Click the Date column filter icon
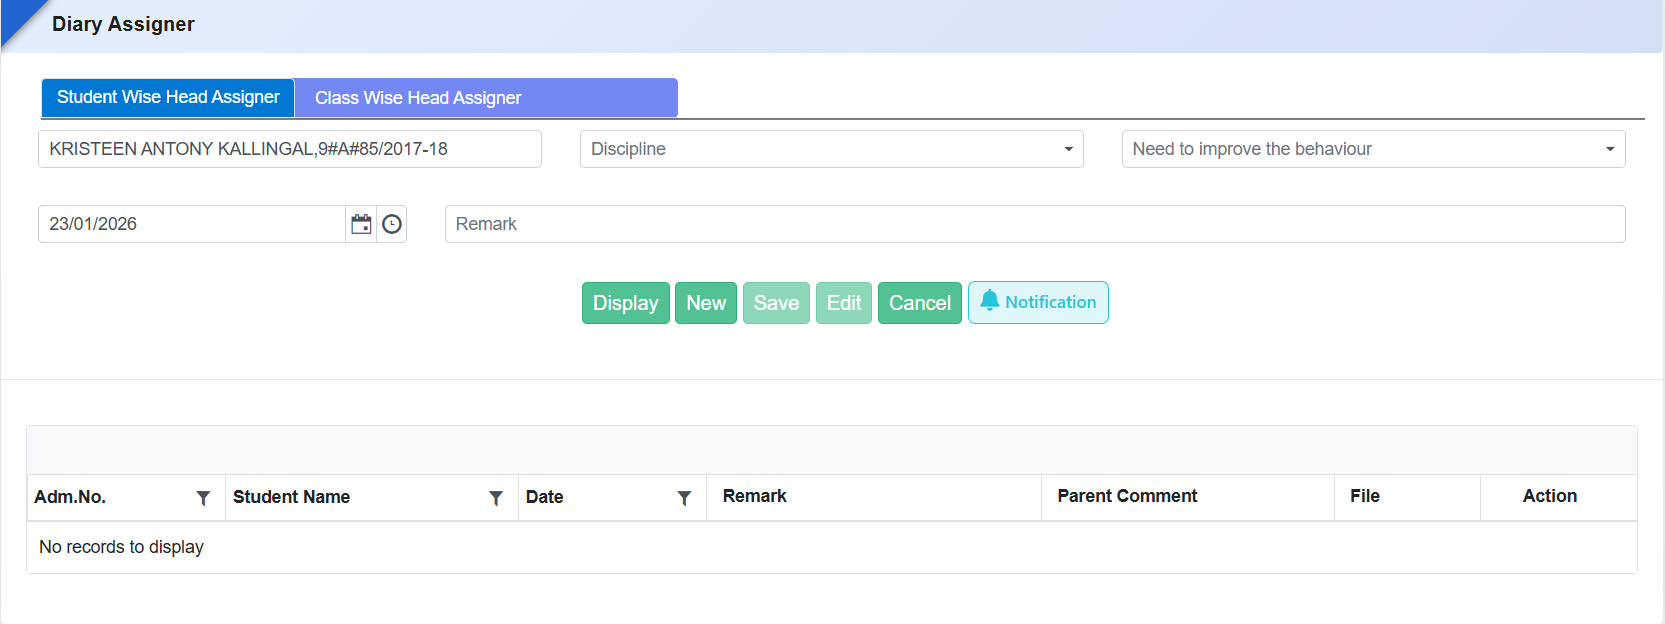Screen dimensions: 1665x624 (x=684, y=498)
